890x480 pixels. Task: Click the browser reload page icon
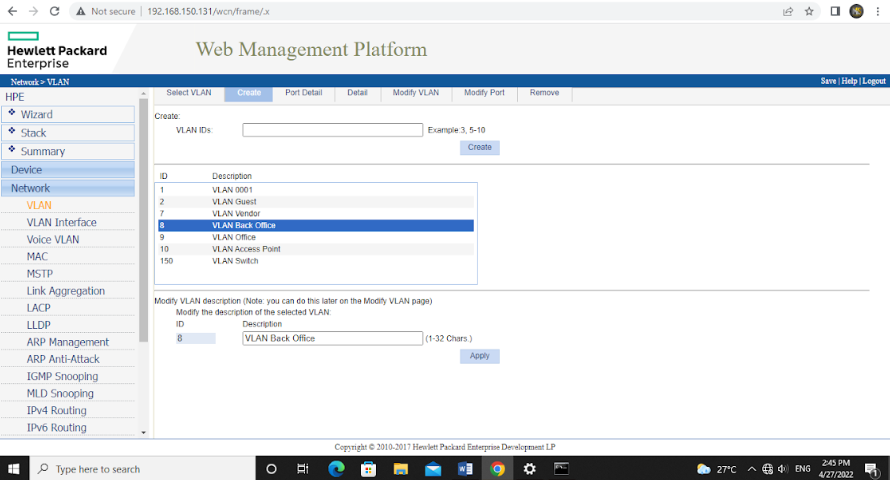(54, 11)
